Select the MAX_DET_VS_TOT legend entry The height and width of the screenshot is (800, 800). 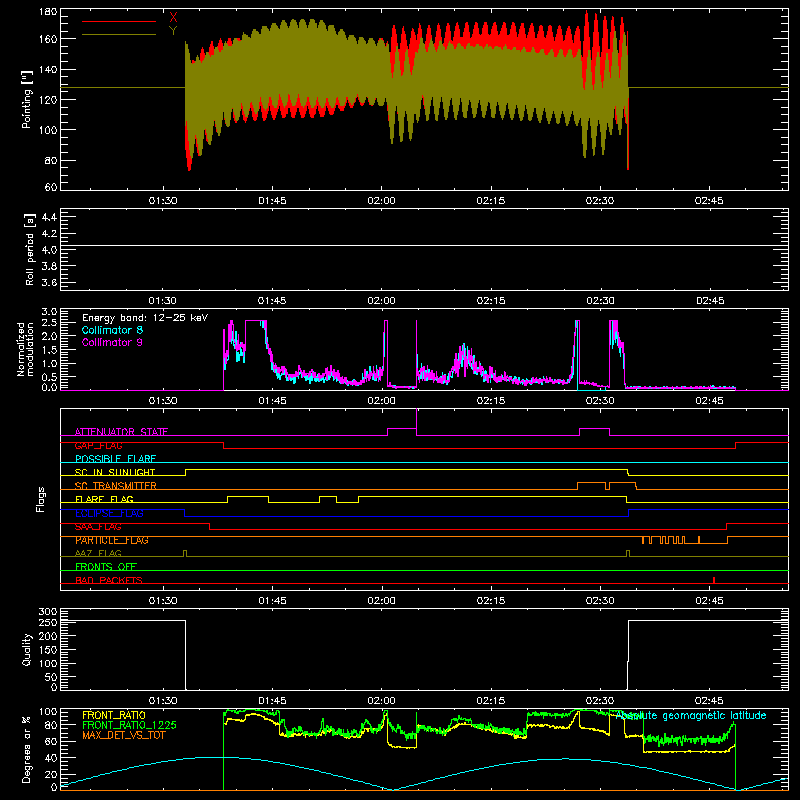[124, 735]
